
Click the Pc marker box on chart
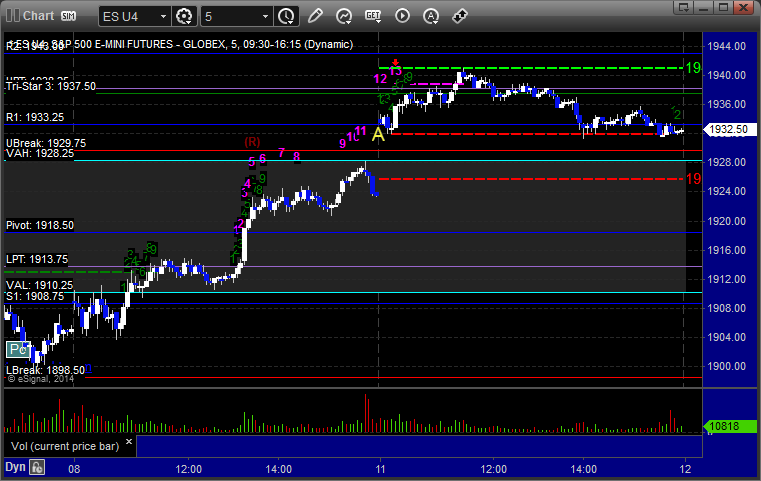pos(18,349)
